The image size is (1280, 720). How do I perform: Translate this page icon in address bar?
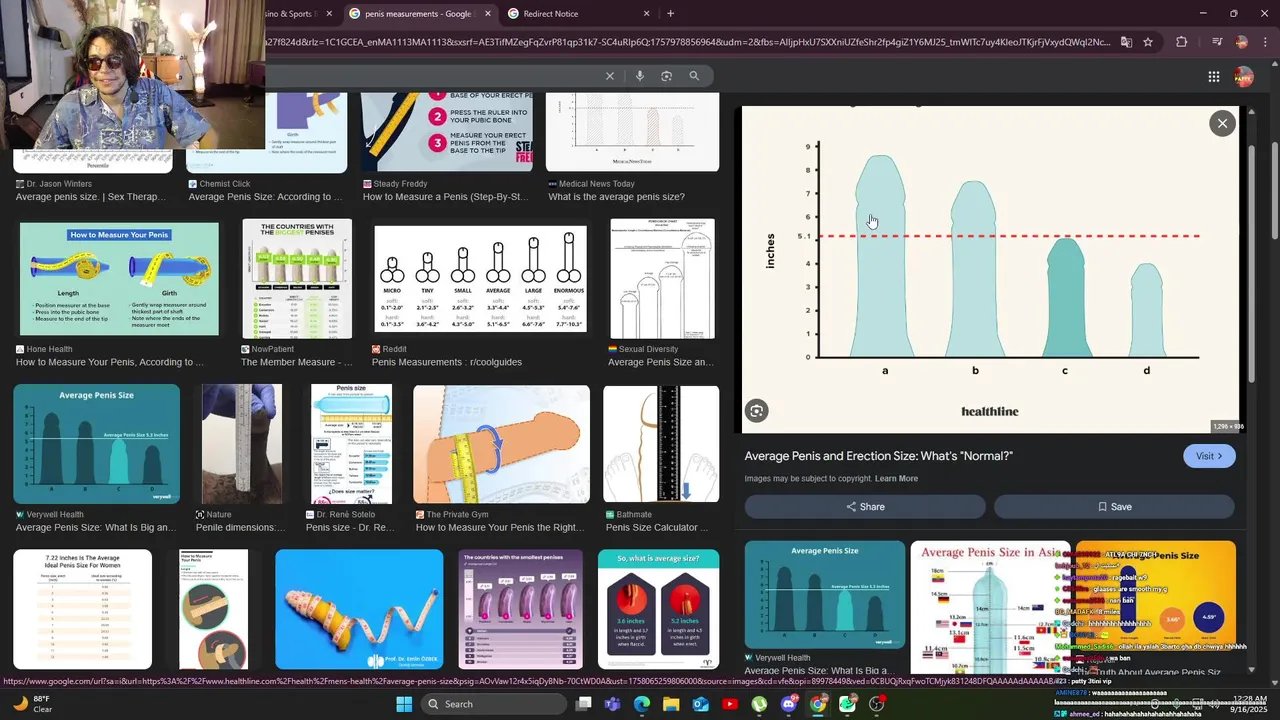tap(1126, 42)
